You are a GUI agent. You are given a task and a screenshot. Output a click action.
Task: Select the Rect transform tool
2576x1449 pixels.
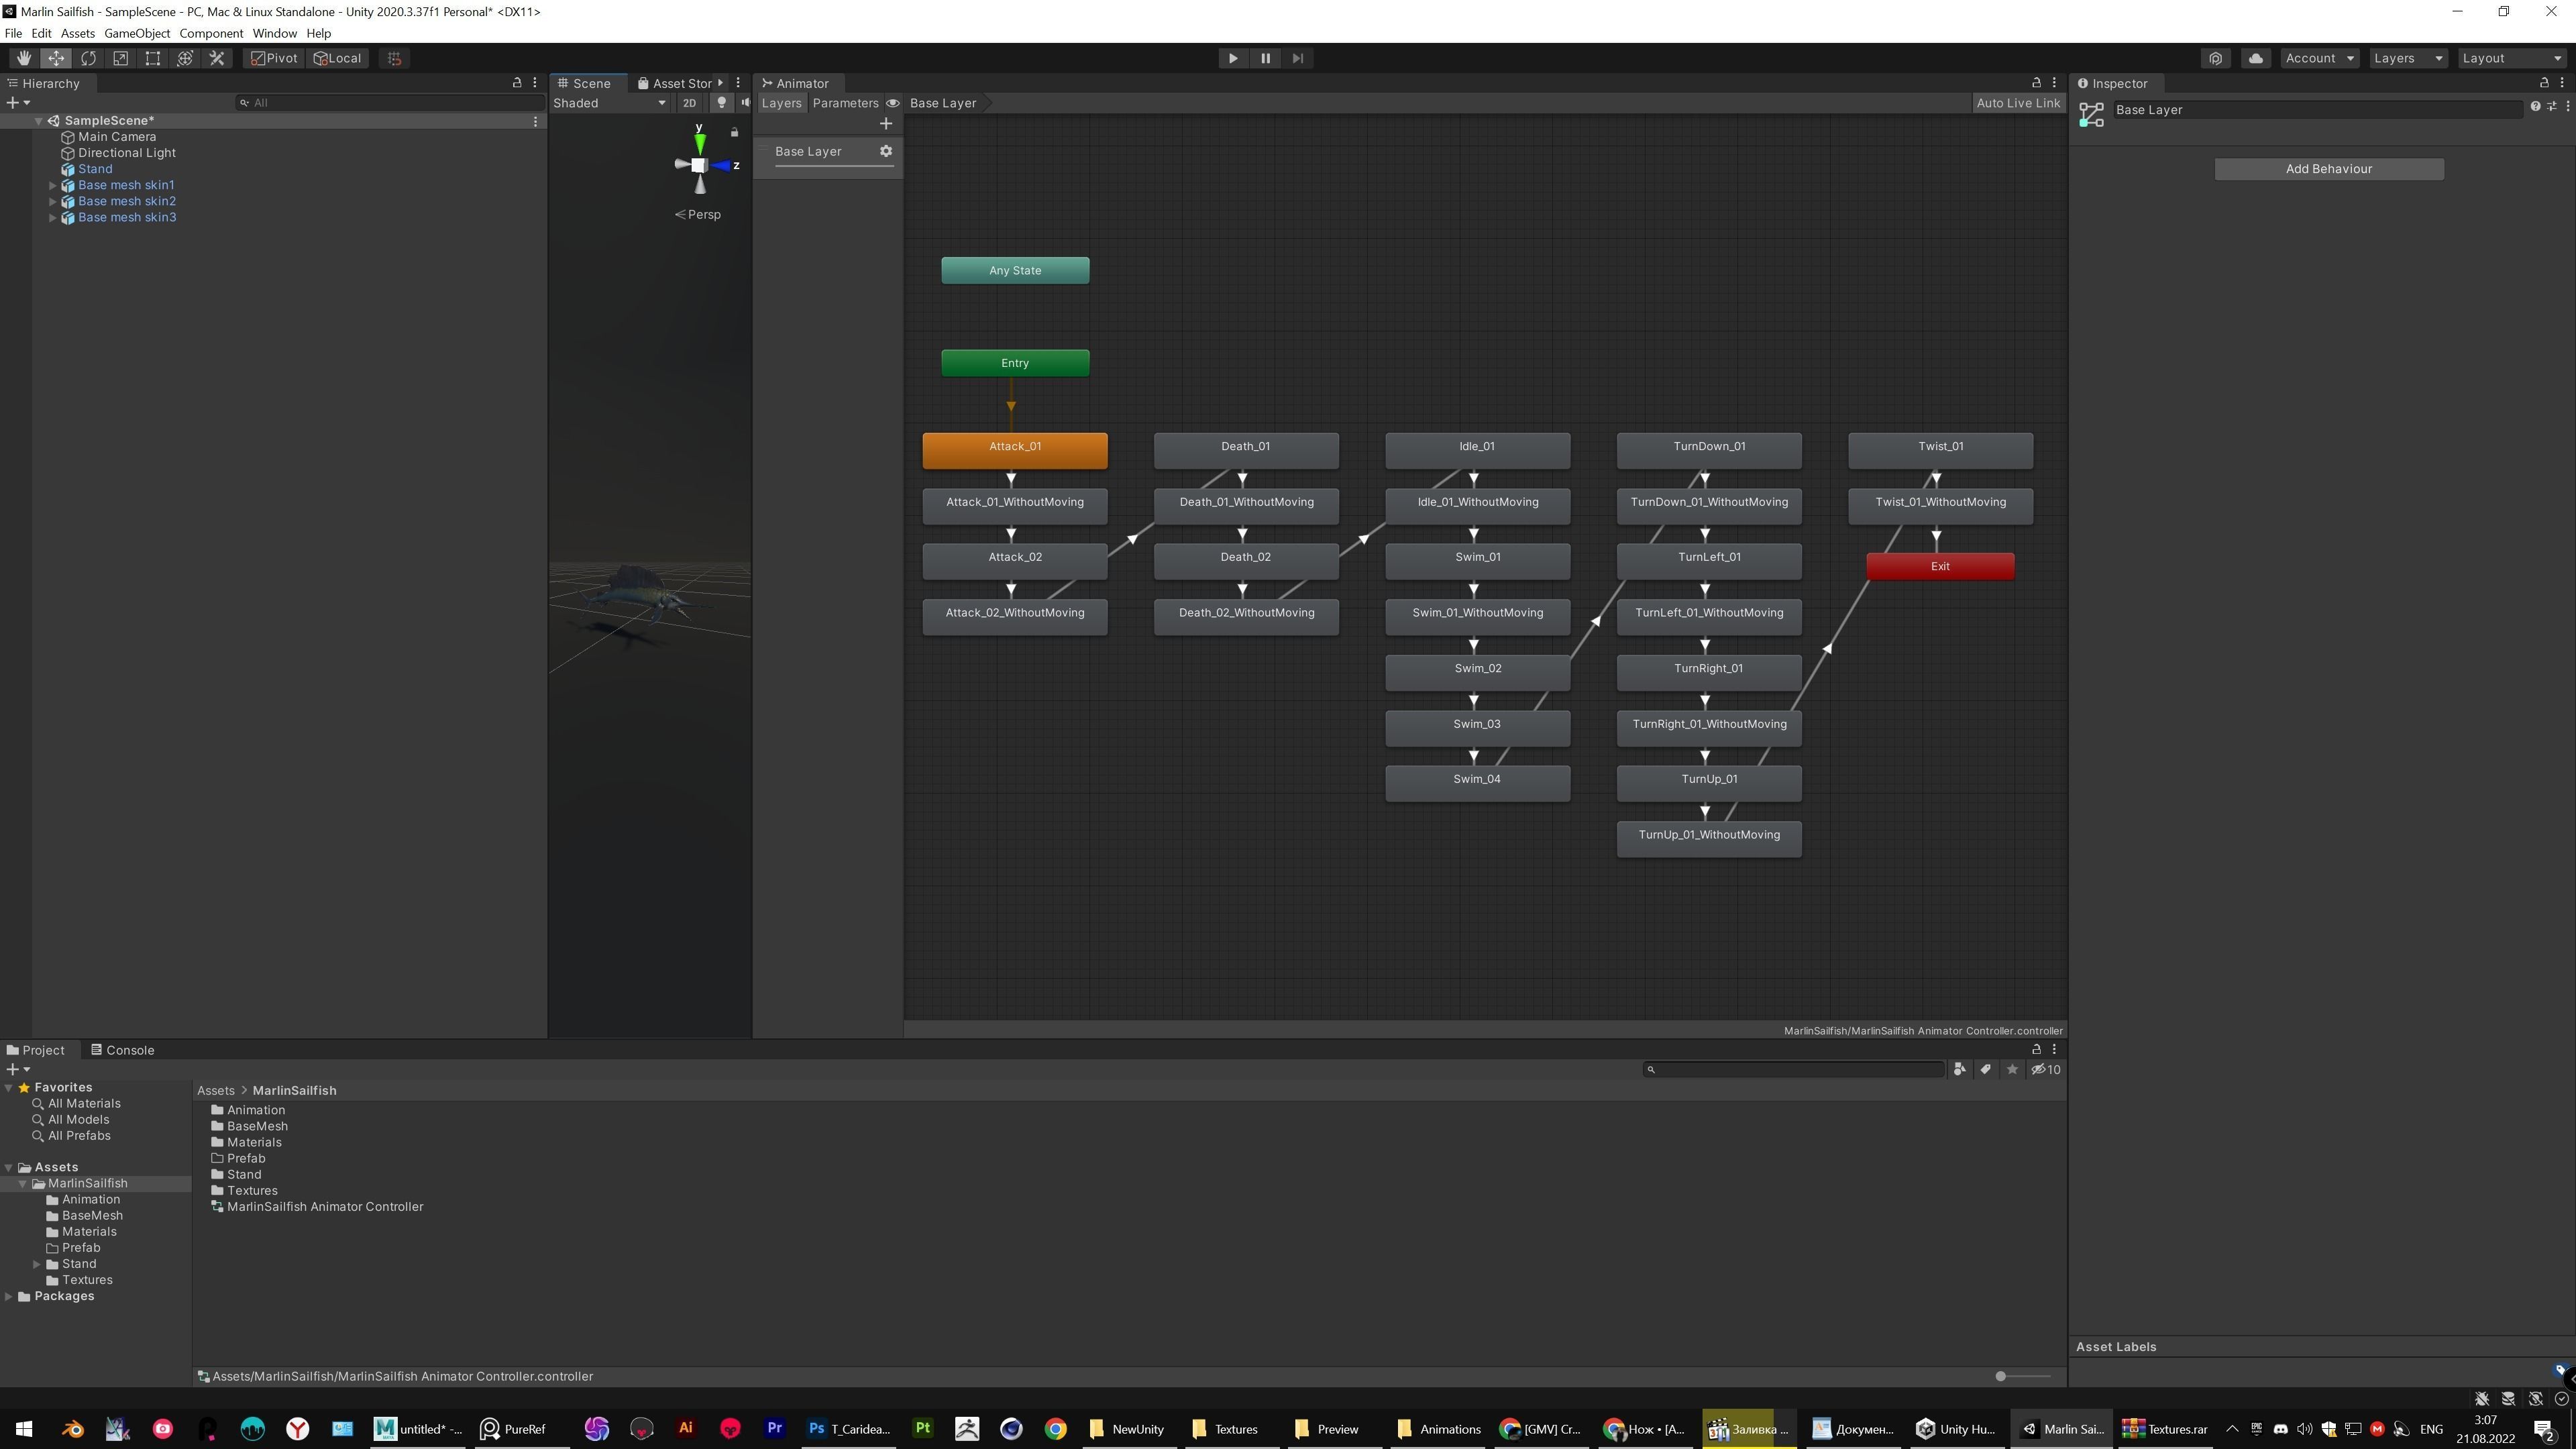coord(152,58)
